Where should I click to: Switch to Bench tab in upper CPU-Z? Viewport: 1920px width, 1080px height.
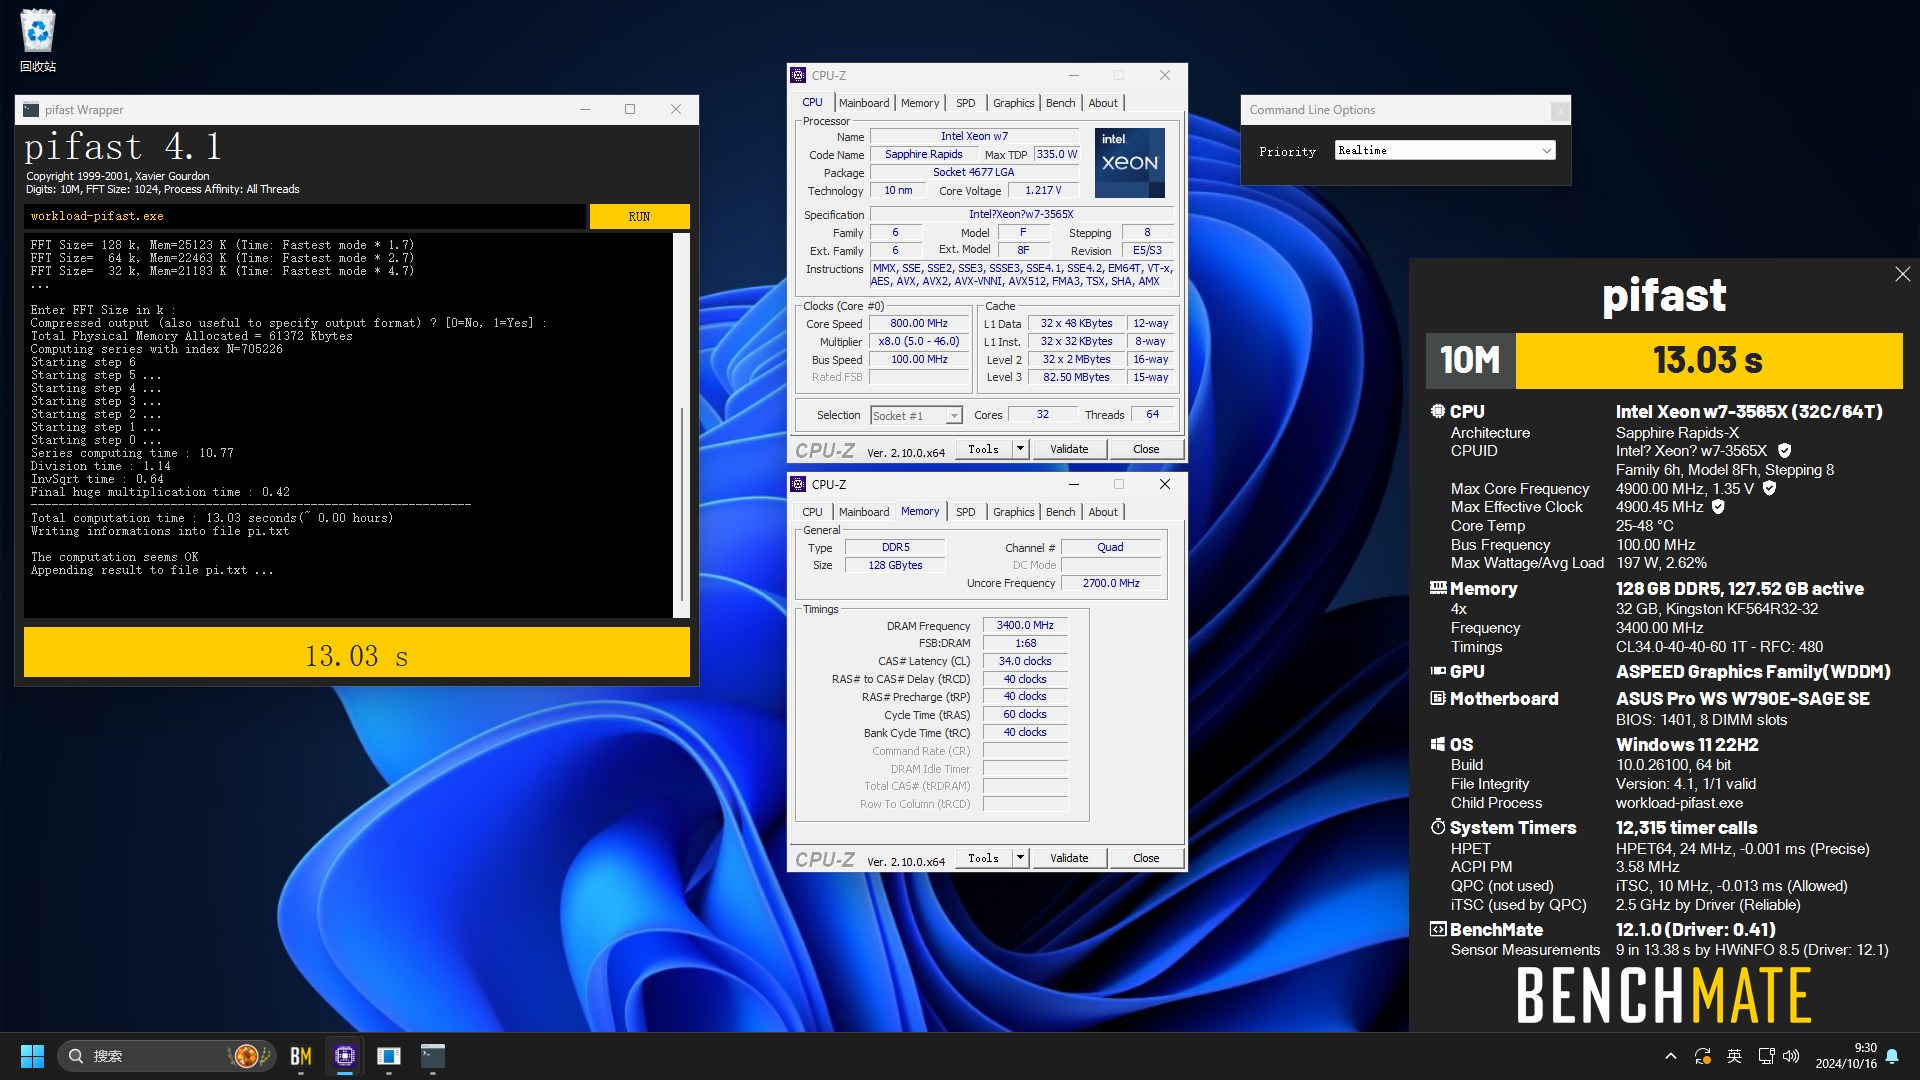coord(1060,103)
